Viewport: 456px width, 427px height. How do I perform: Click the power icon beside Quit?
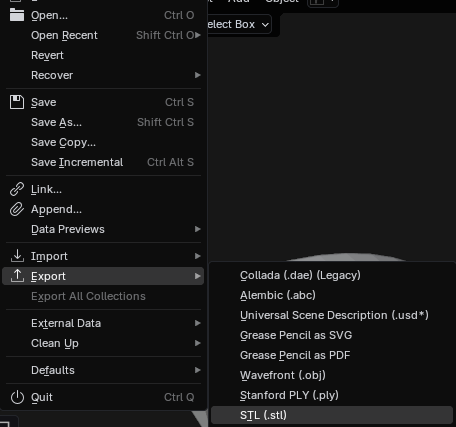(17, 397)
